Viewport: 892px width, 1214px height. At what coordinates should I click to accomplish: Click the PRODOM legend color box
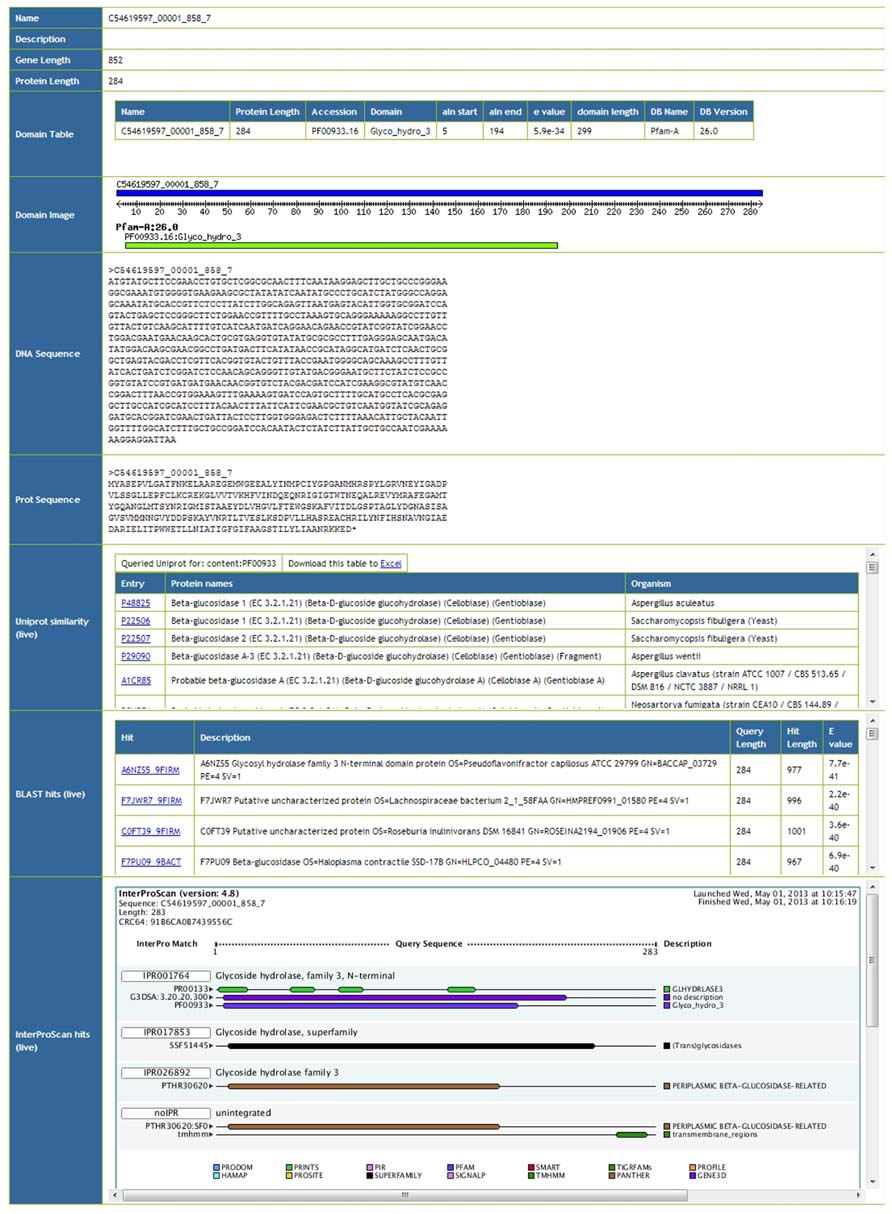click(x=216, y=1167)
